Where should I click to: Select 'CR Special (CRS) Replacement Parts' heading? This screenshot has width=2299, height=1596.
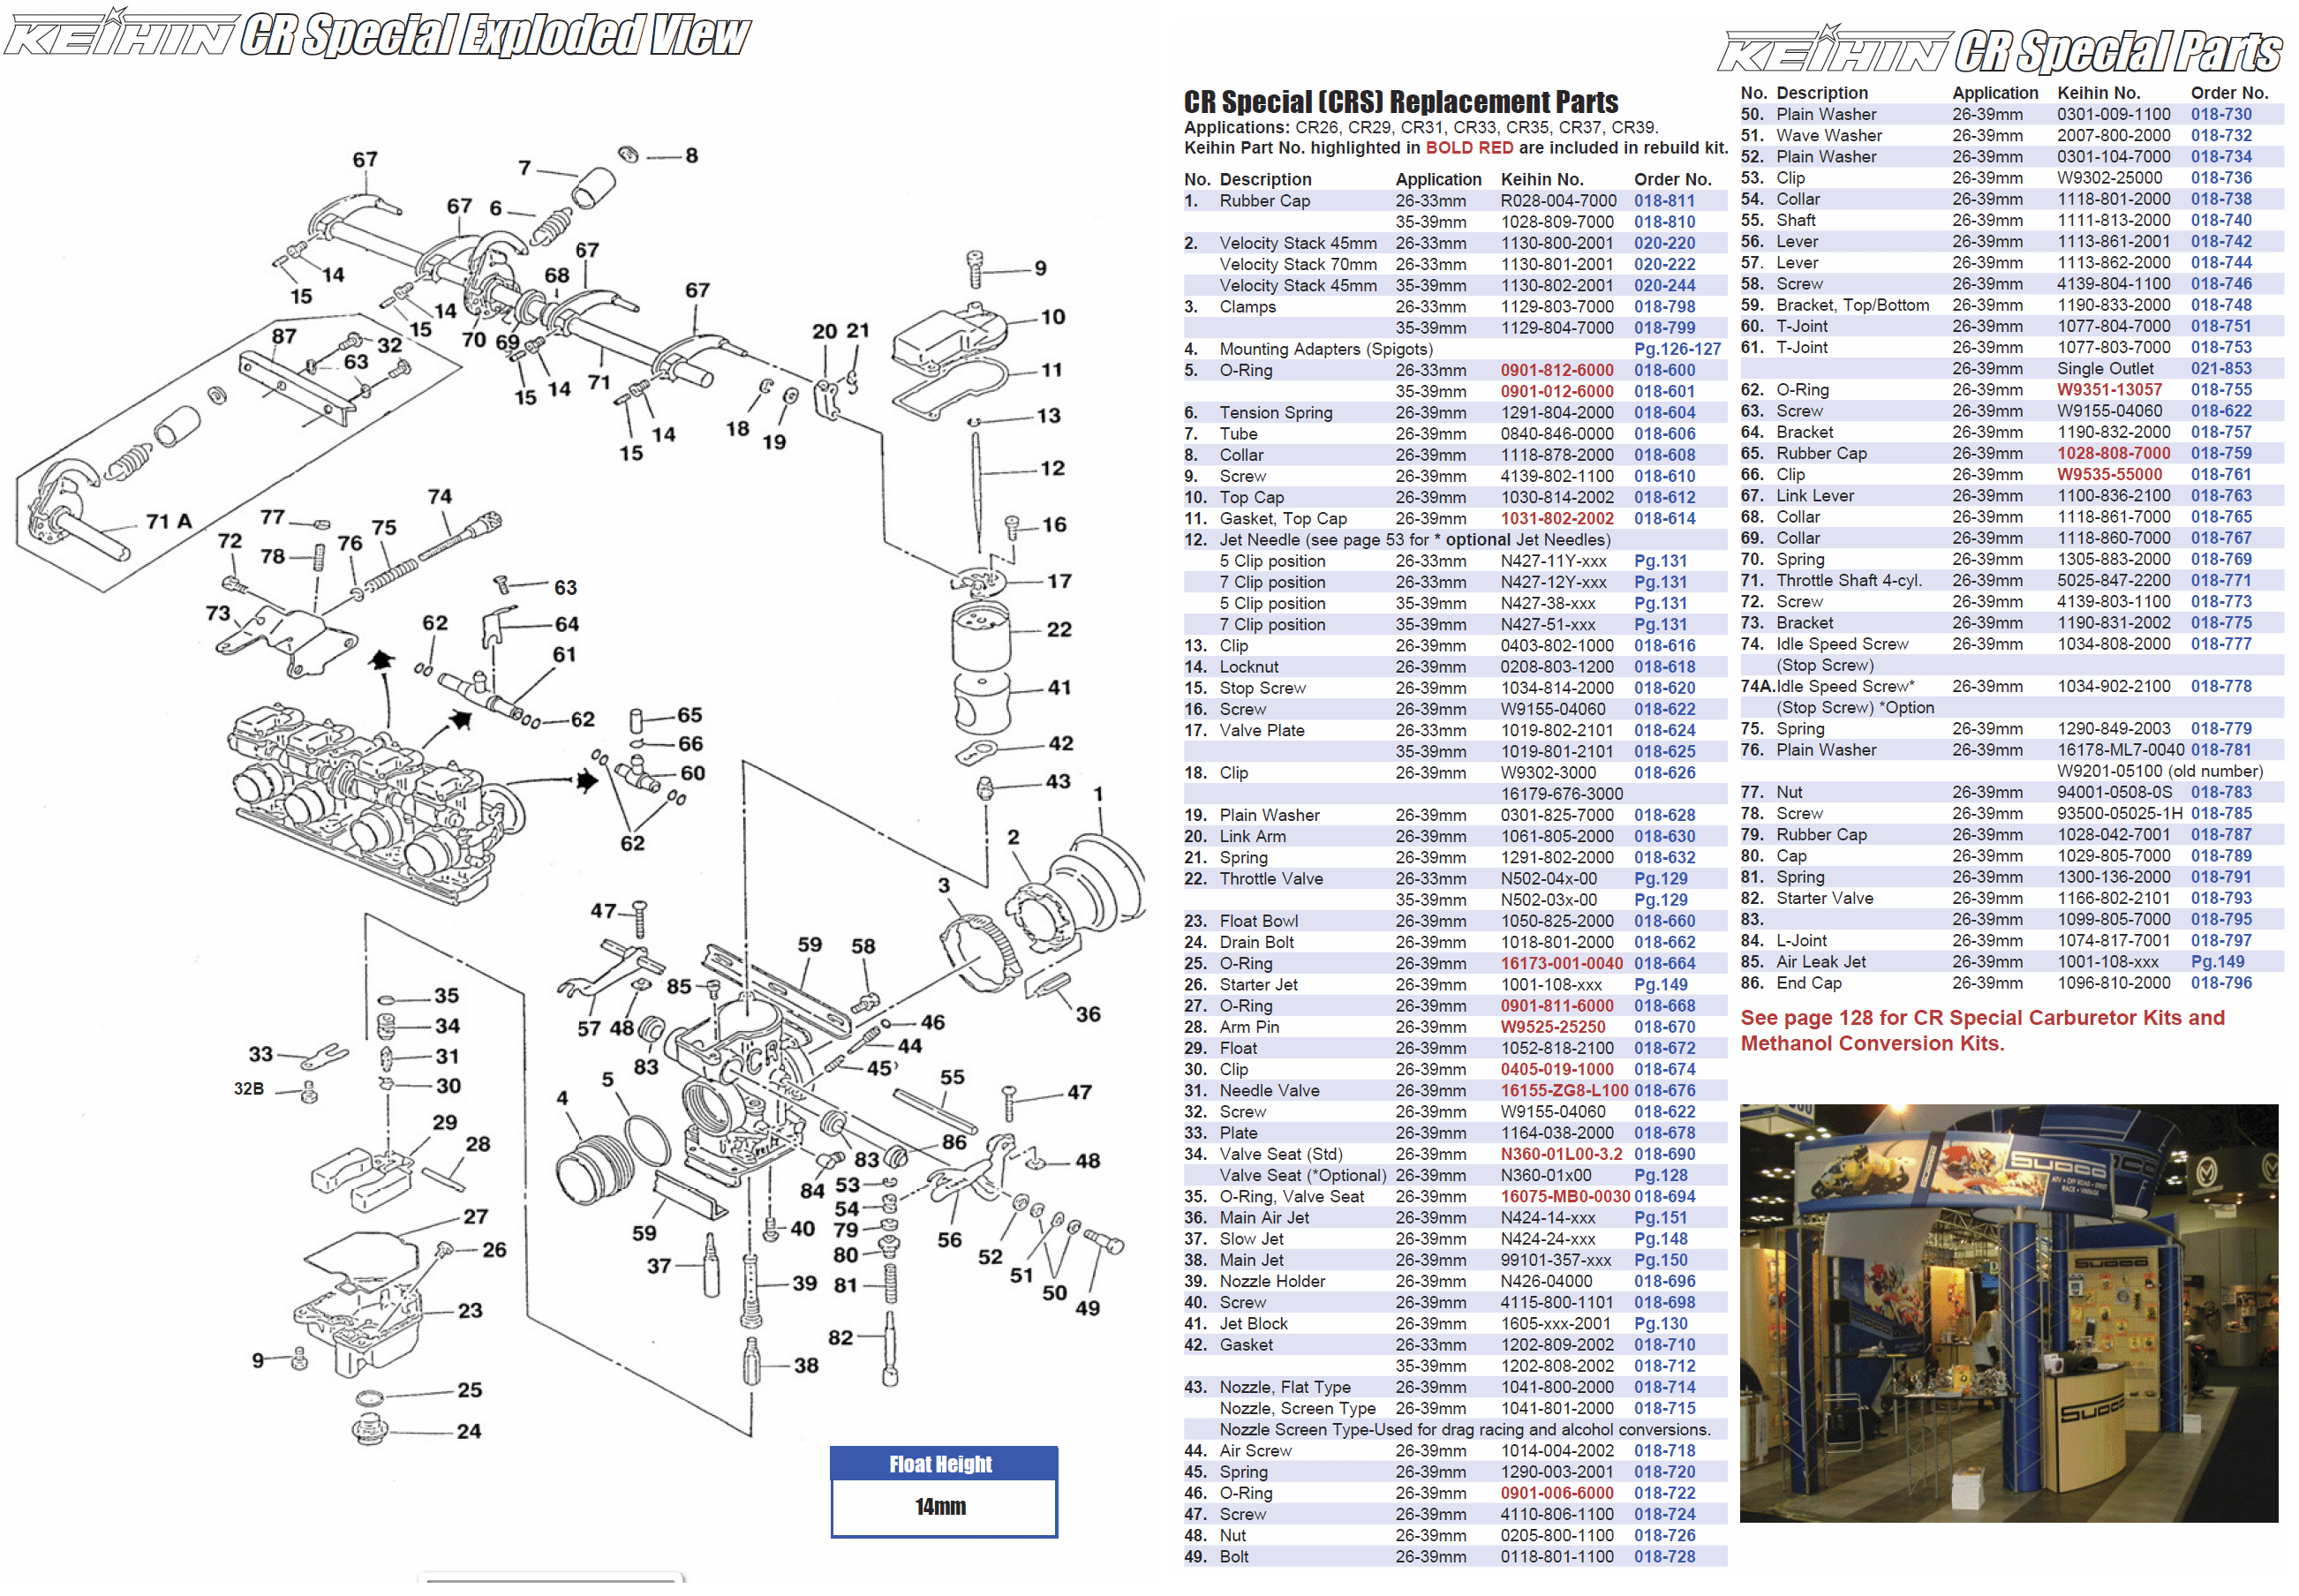point(1400,102)
